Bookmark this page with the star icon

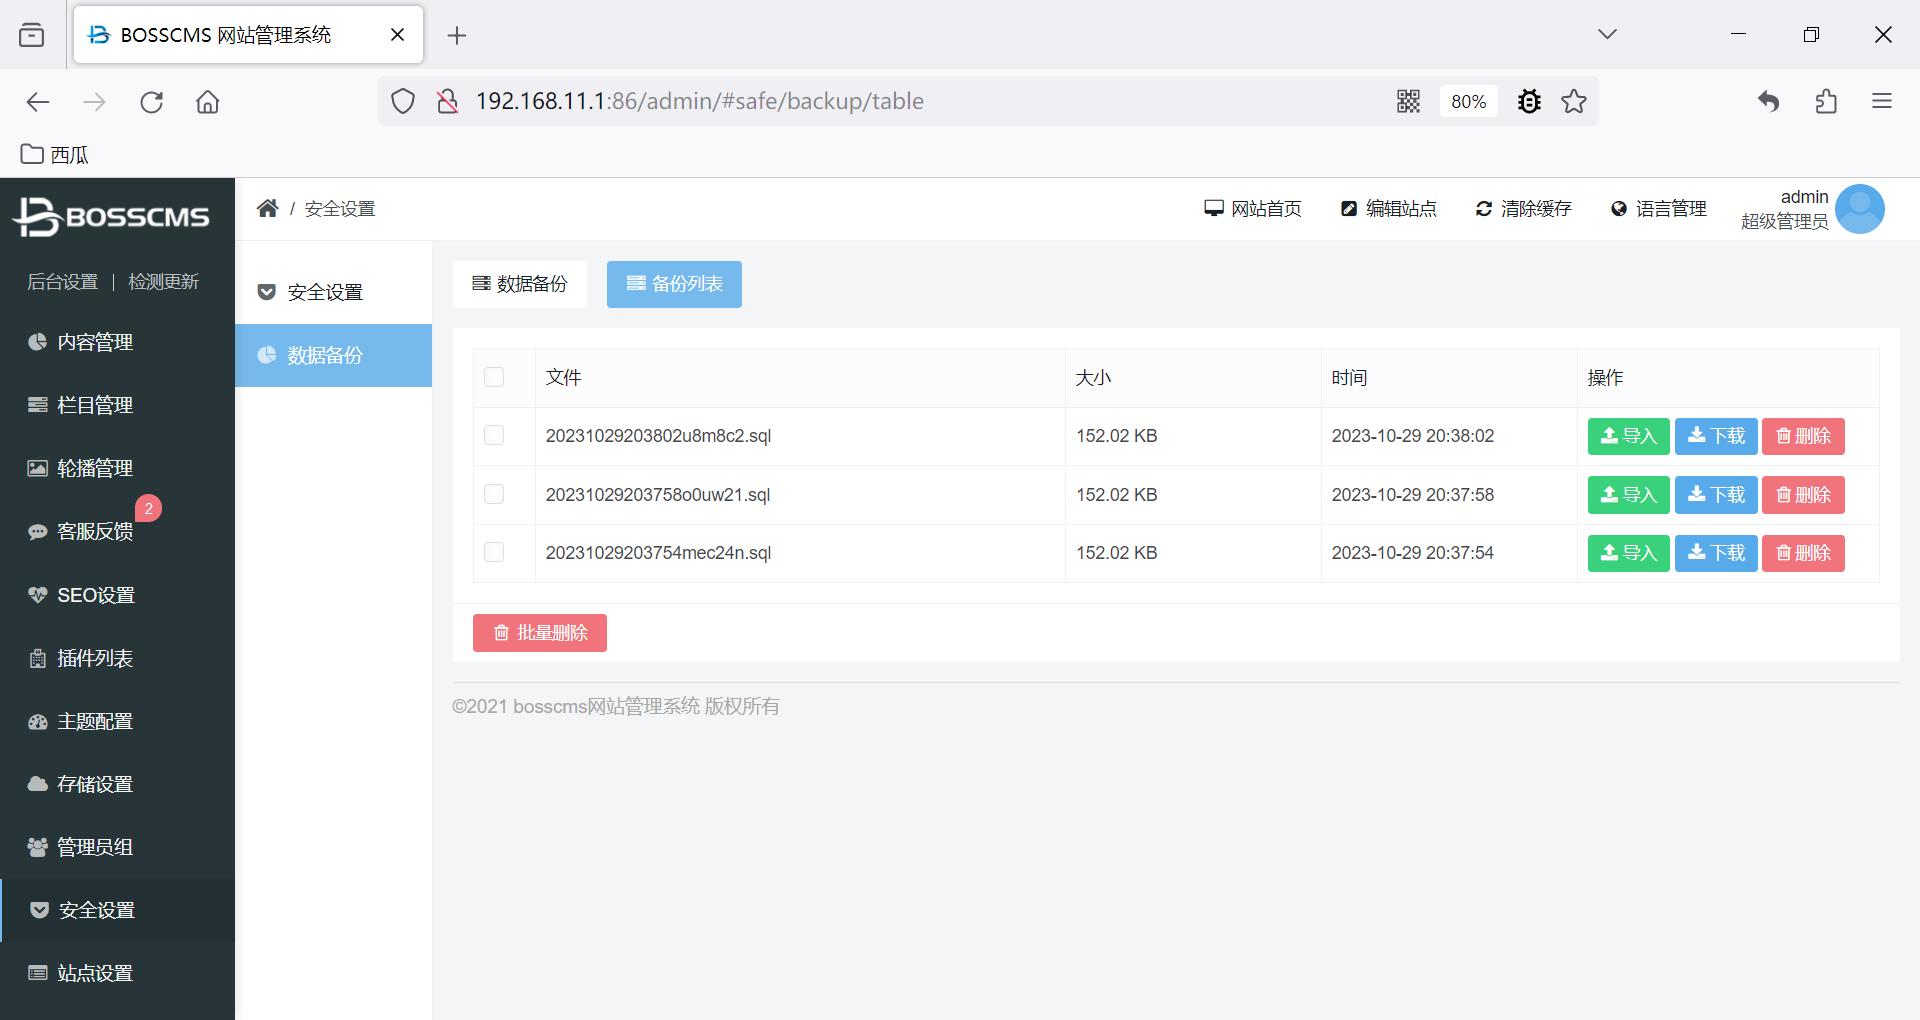pyautogui.click(x=1574, y=101)
